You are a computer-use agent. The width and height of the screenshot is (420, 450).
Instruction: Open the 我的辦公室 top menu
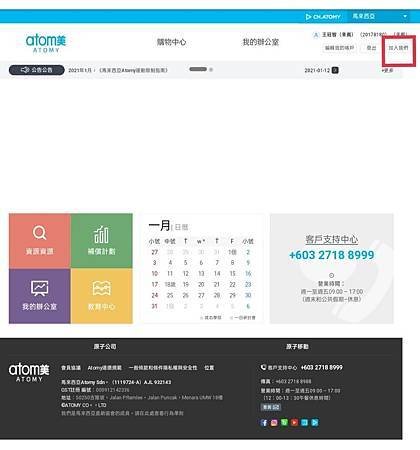tap(260, 42)
